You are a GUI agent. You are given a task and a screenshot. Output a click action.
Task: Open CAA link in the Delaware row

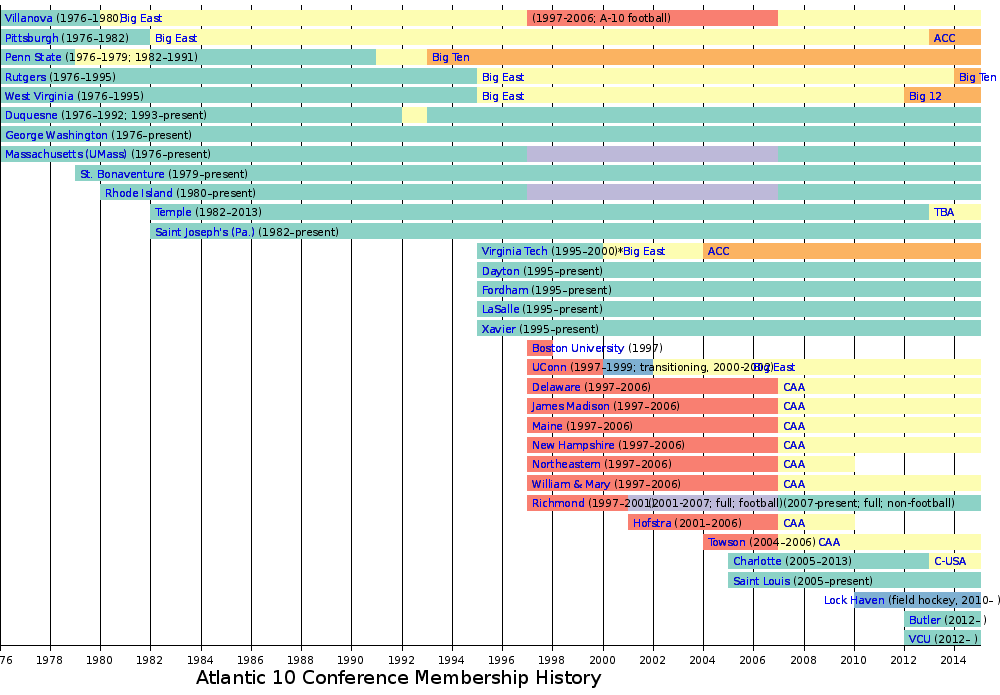794,387
